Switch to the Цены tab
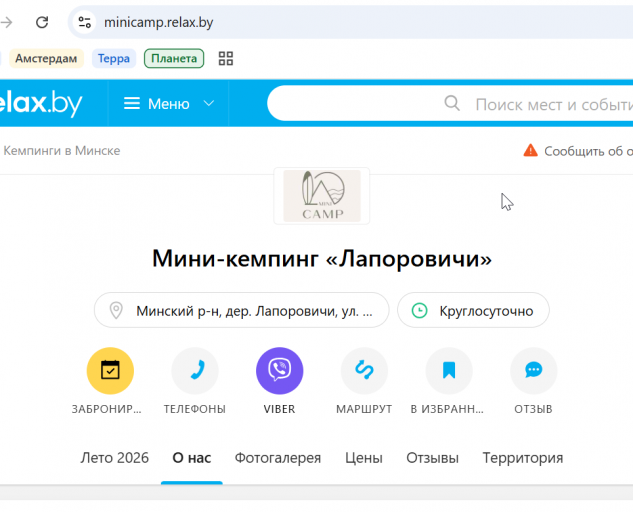The image size is (633, 512). 364,458
